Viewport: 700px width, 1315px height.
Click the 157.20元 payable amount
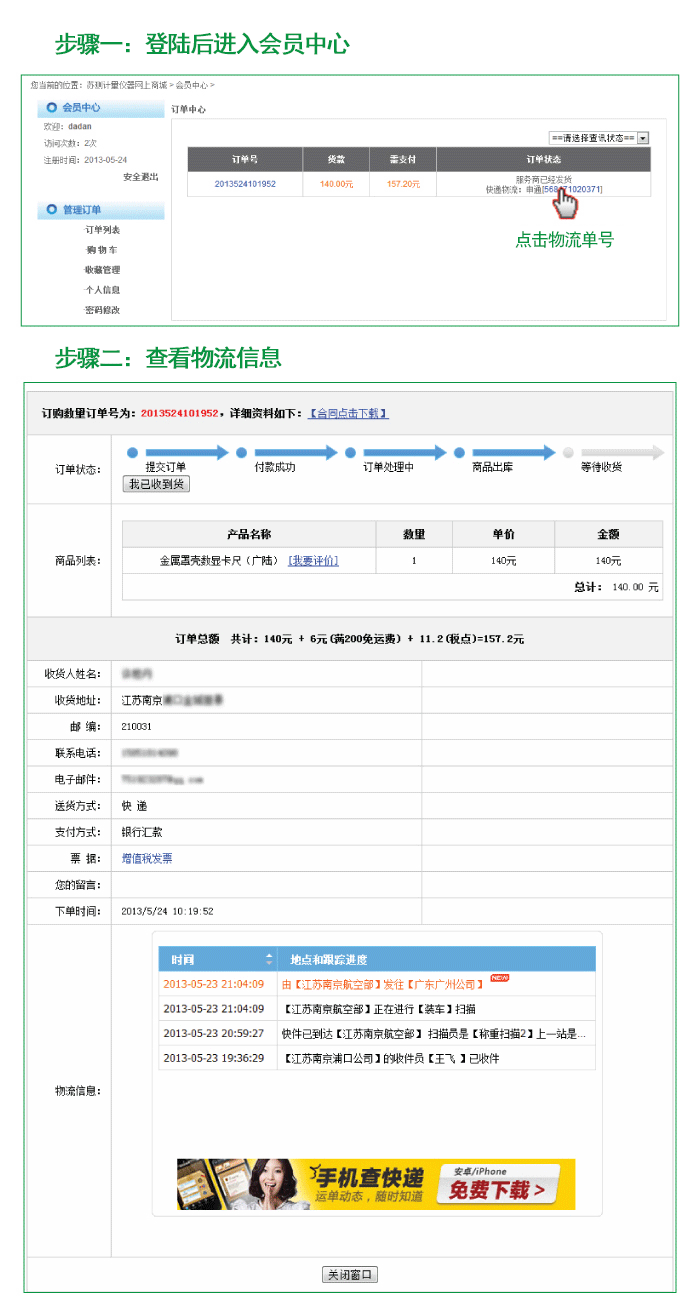(x=403, y=184)
